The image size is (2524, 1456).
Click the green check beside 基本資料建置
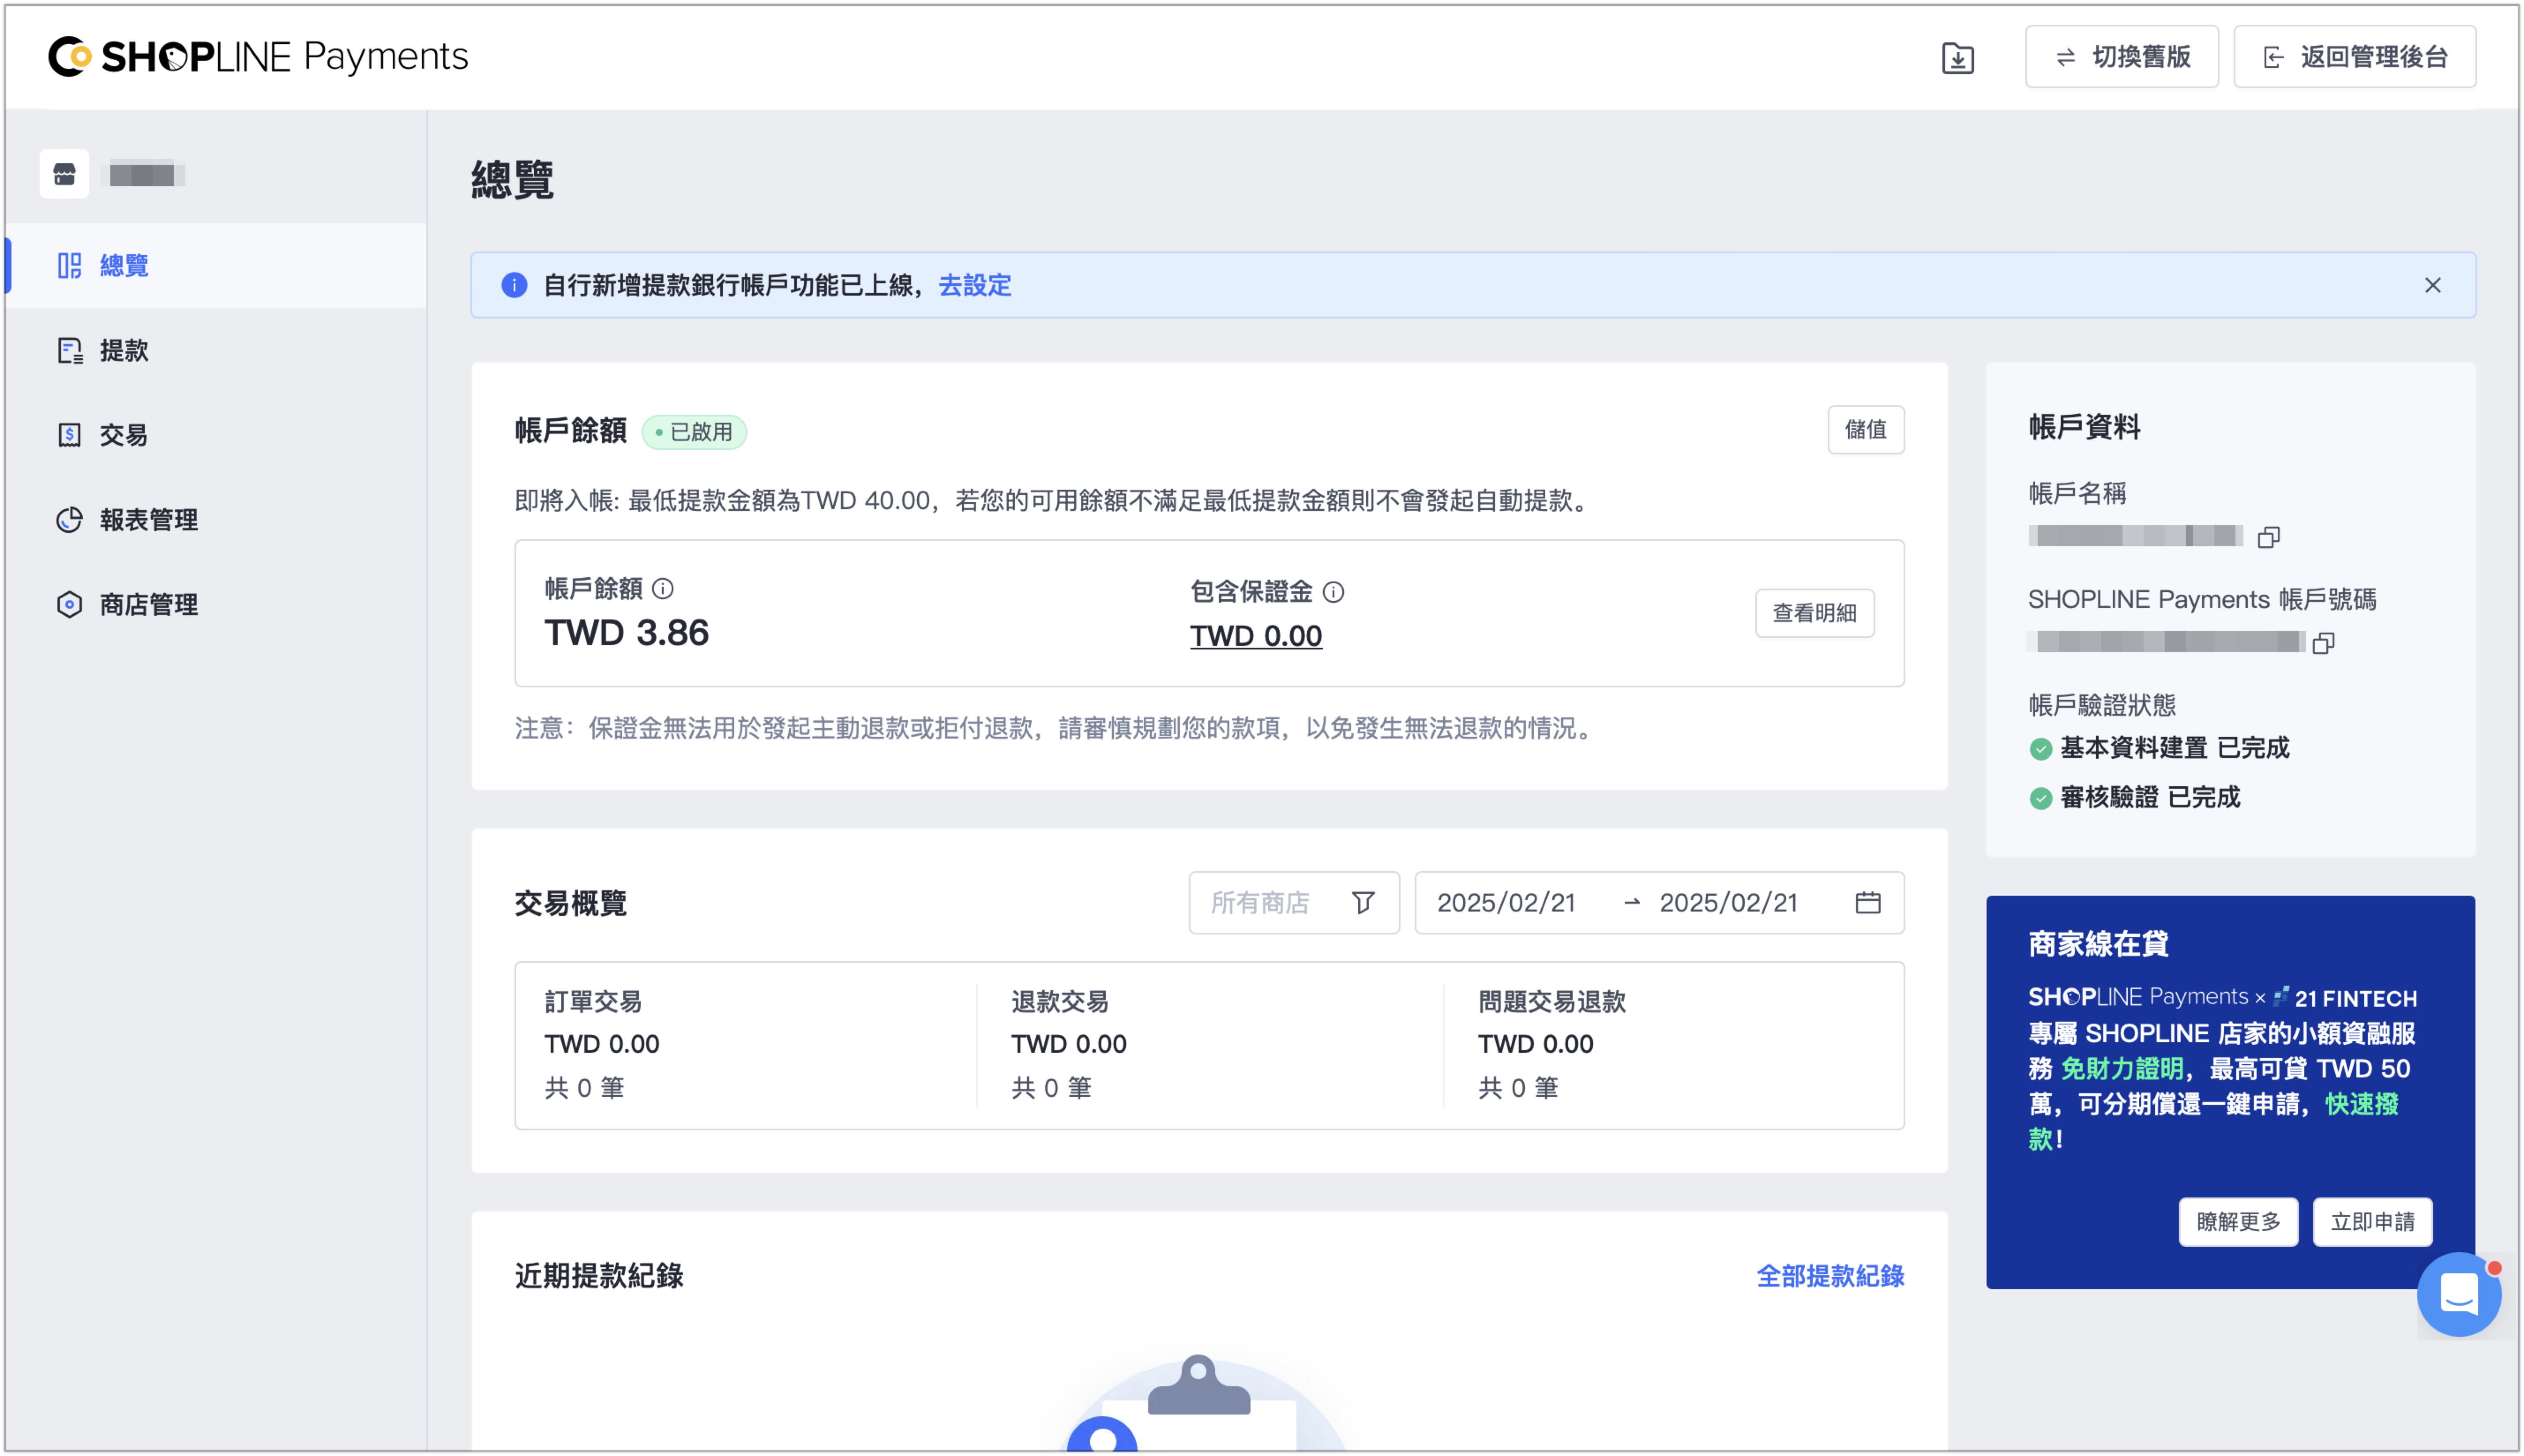tap(2040, 749)
